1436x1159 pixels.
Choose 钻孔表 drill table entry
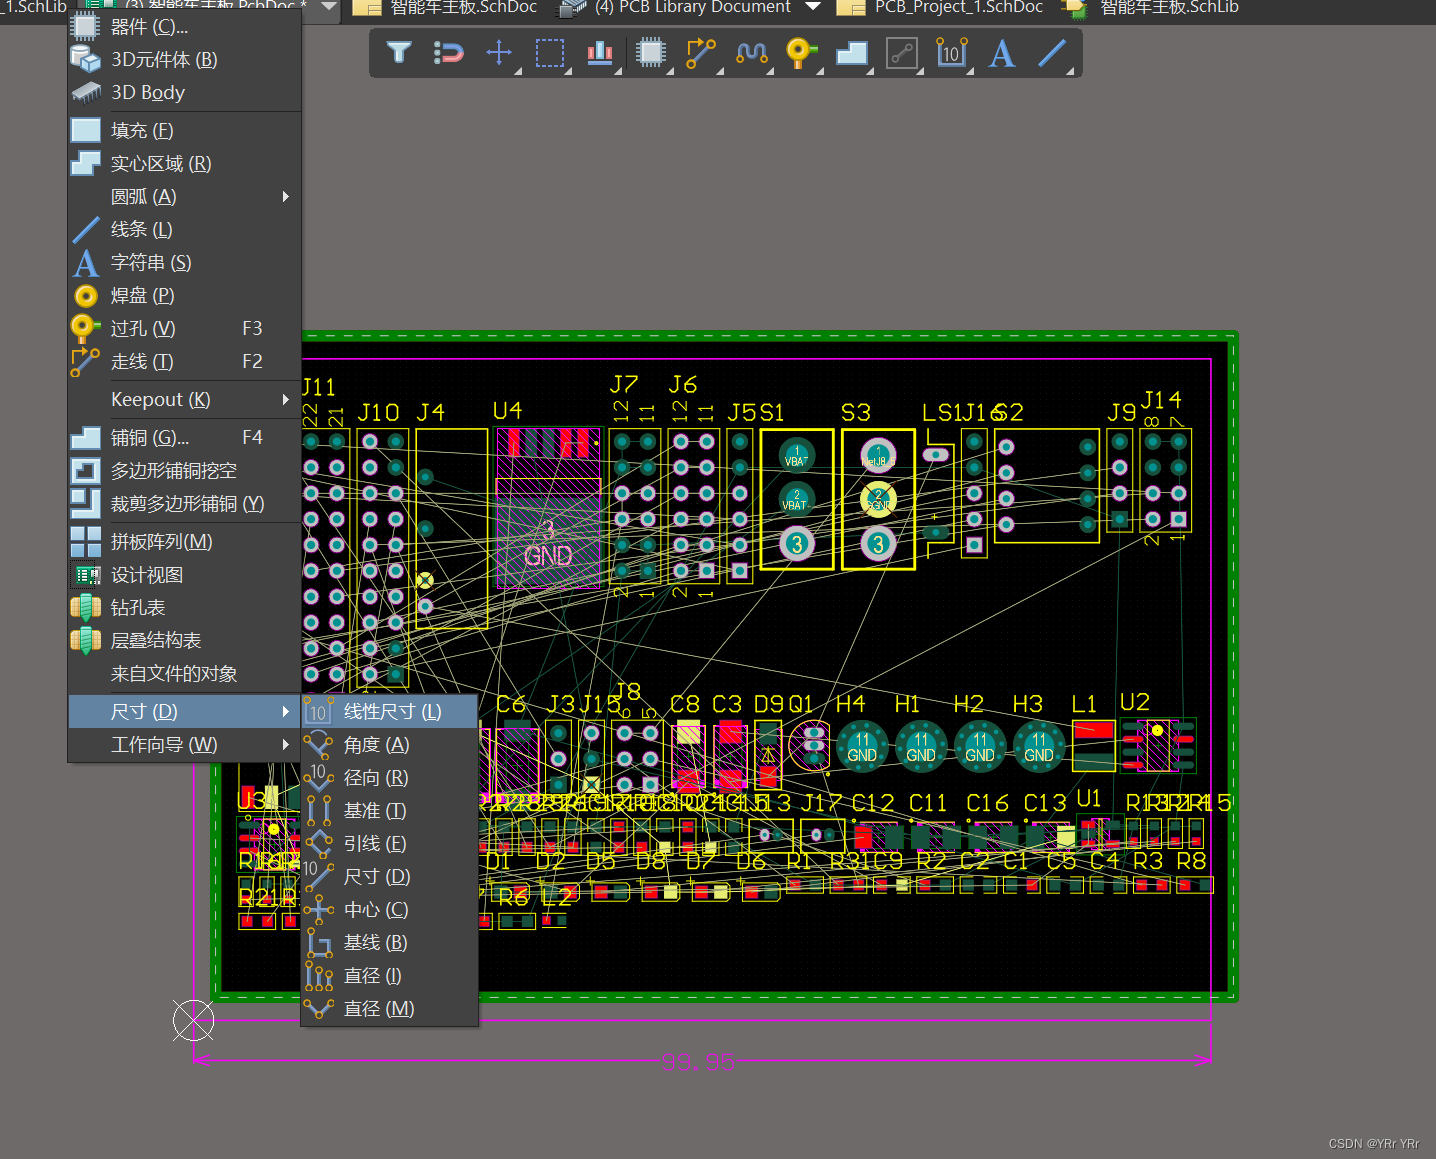click(x=185, y=607)
